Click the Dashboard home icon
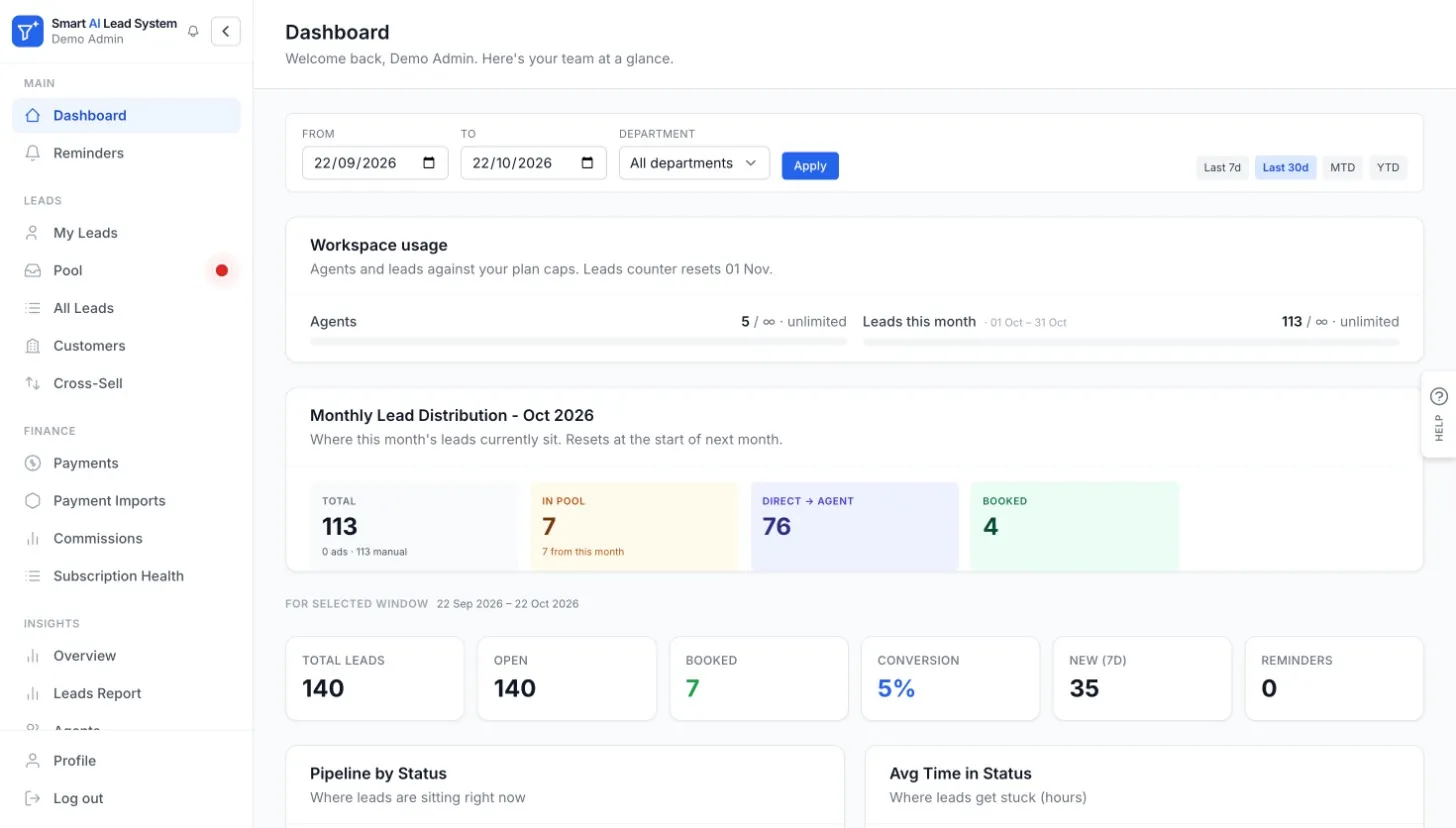The height and width of the screenshot is (828, 1456). click(33, 115)
